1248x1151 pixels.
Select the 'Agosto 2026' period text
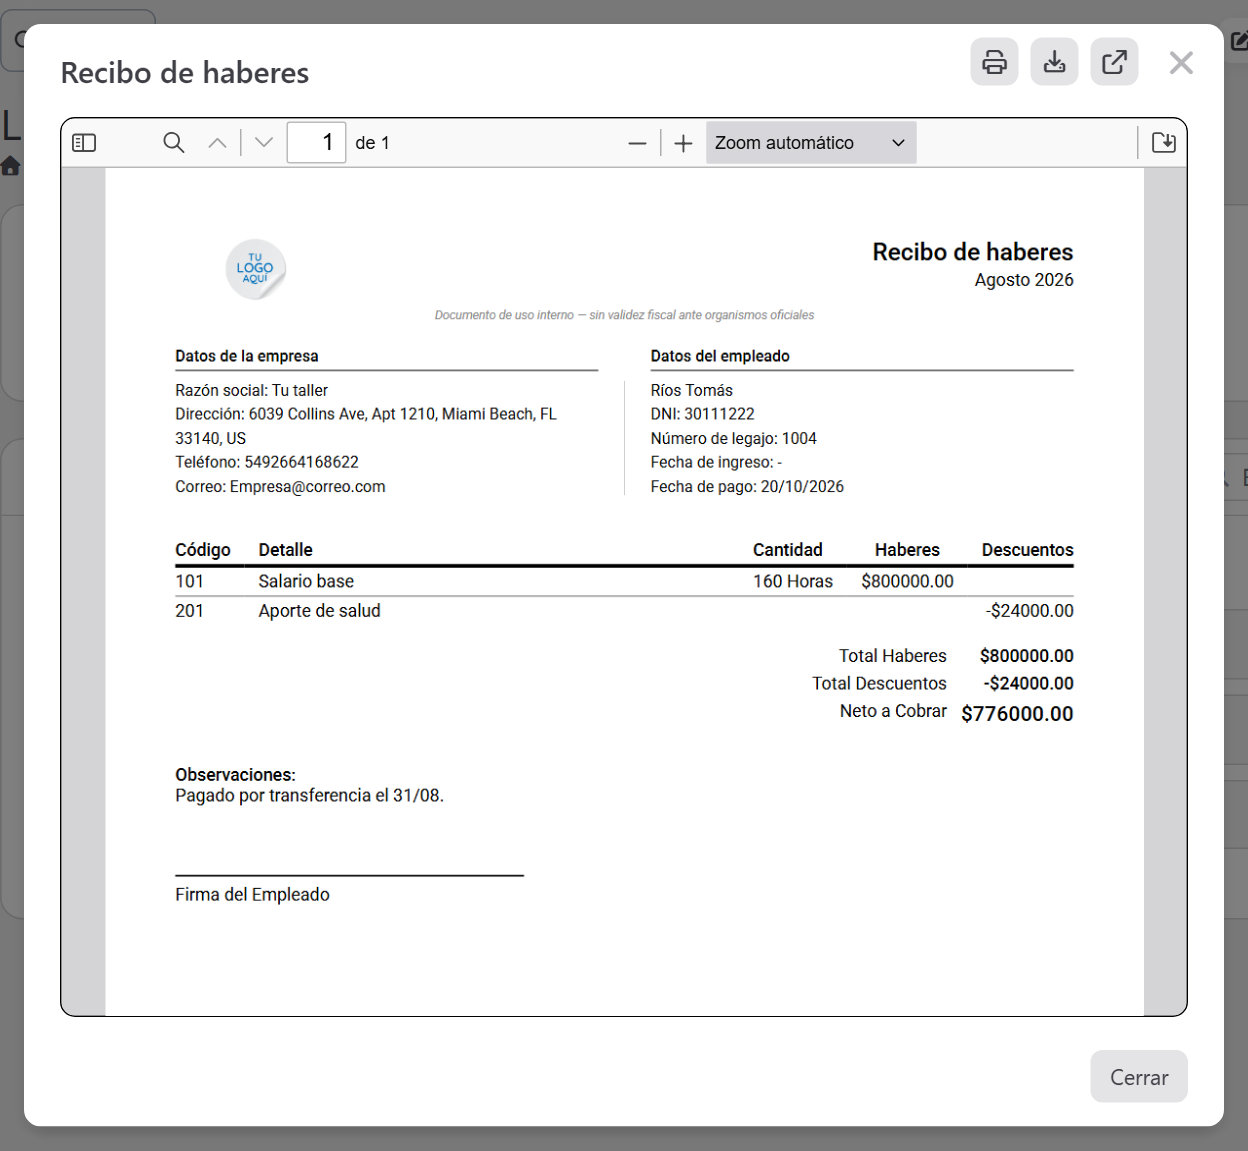[x=1024, y=280]
